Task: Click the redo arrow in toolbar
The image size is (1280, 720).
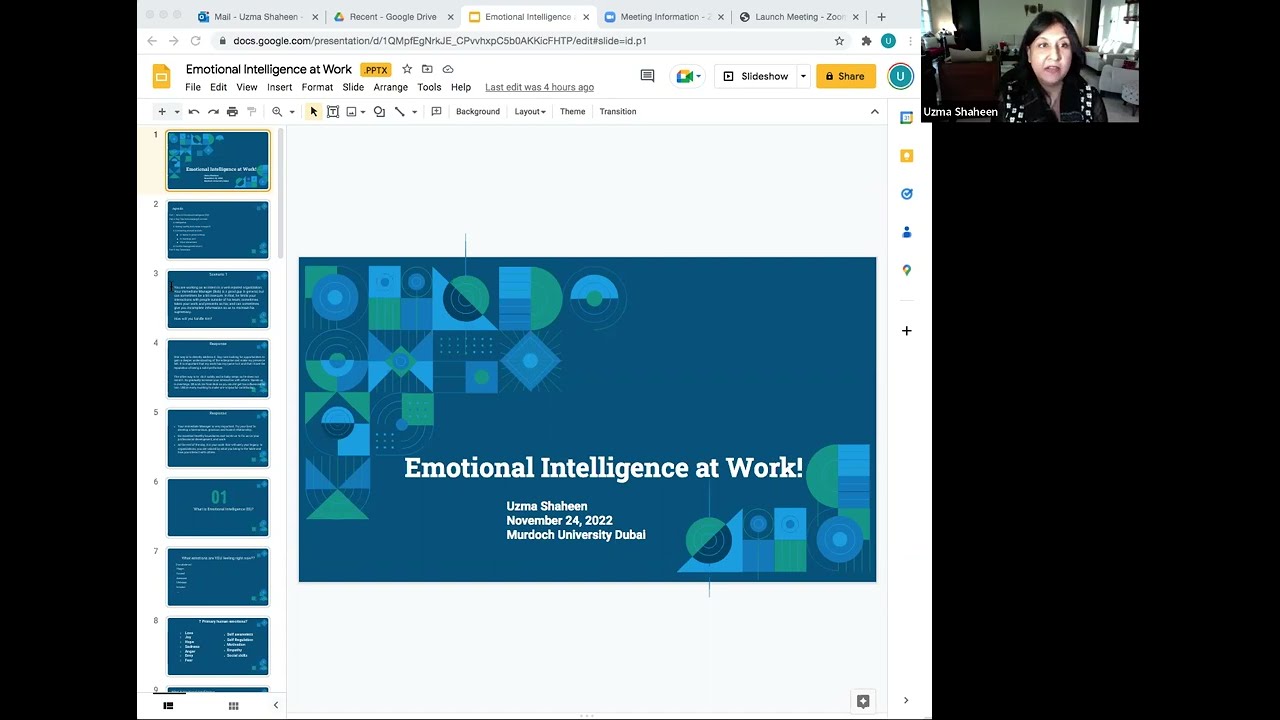Action: (213, 112)
